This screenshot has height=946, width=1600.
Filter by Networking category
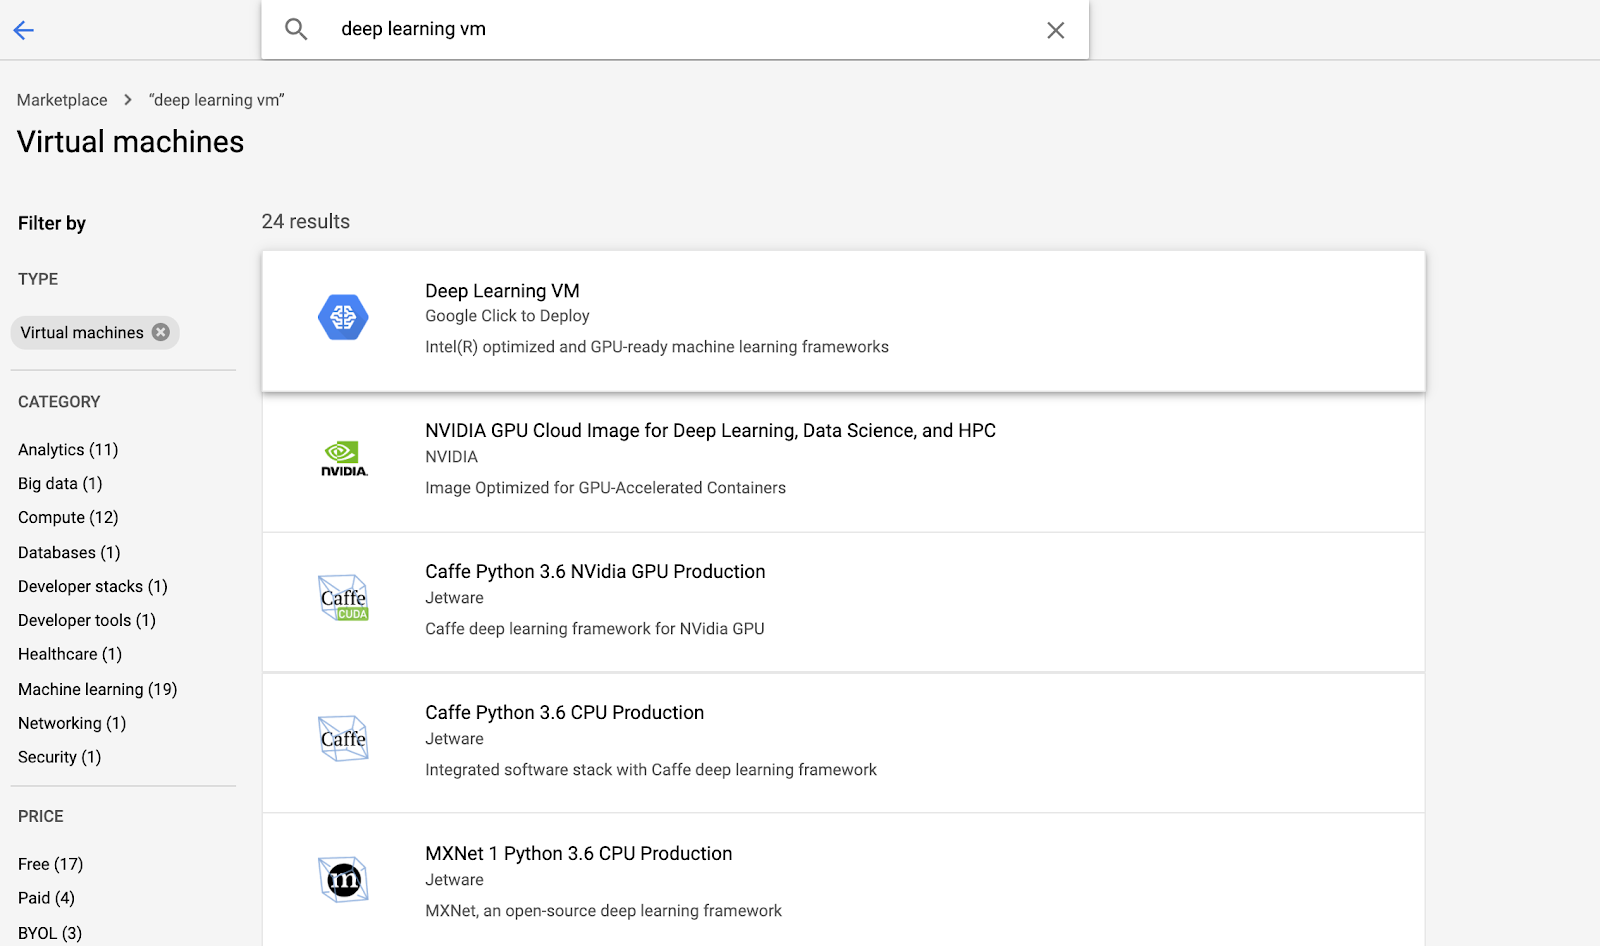[72, 724]
